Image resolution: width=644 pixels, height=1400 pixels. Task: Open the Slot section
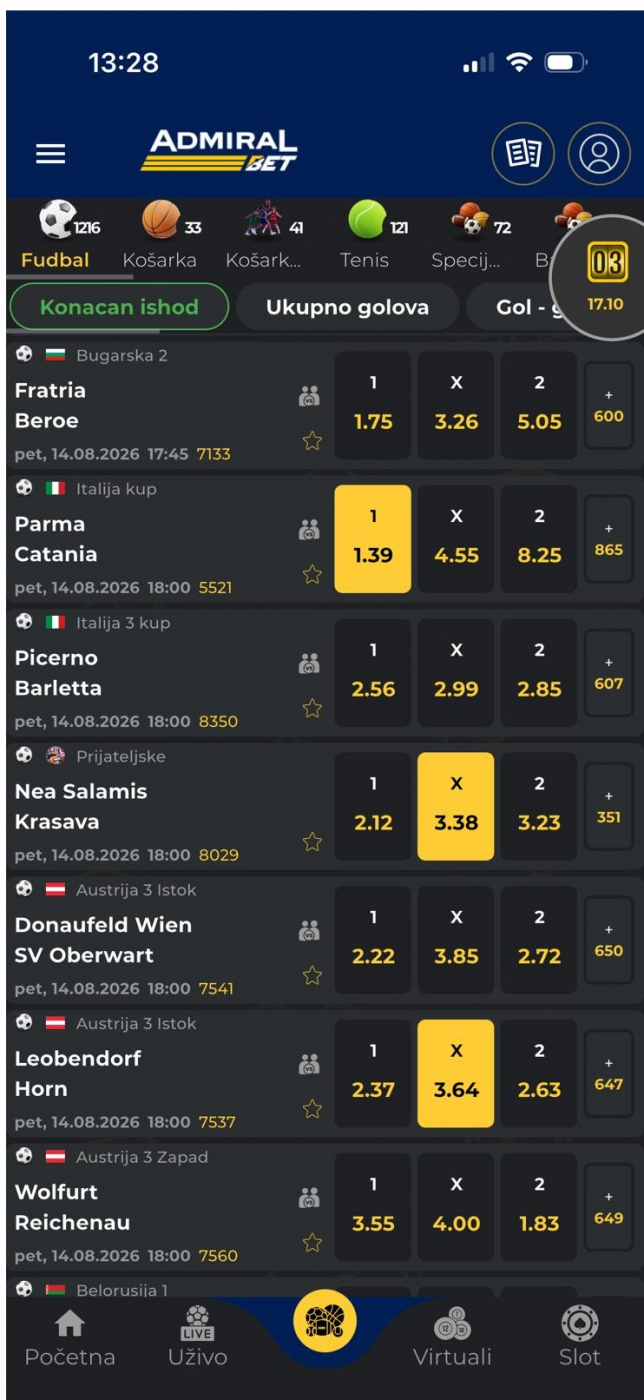pyautogui.click(x=580, y=1336)
